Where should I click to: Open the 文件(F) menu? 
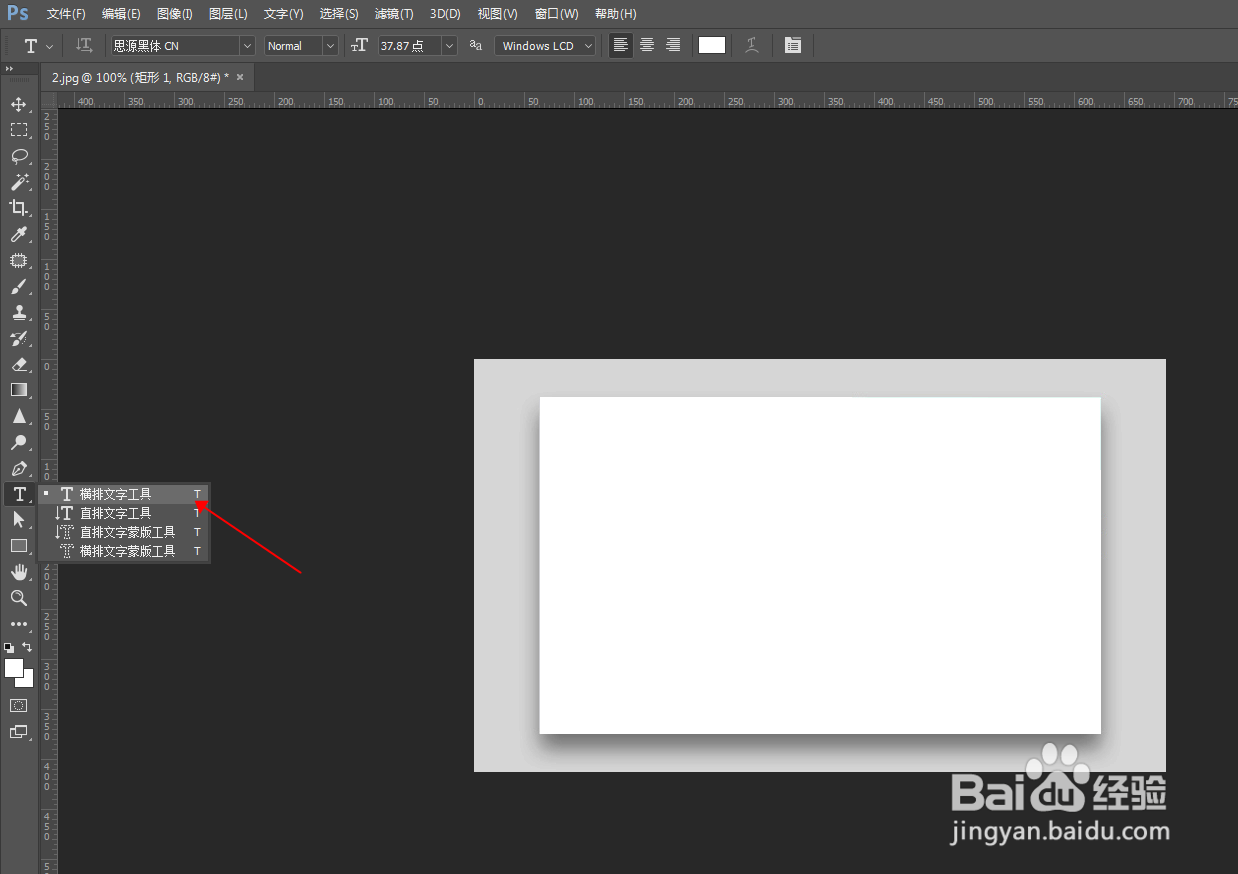tap(66, 14)
